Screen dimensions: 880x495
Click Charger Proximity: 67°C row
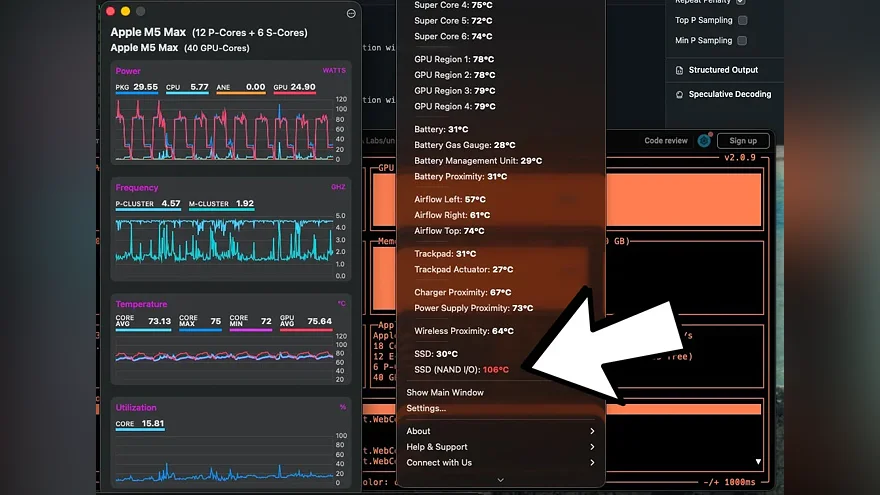point(462,292)
